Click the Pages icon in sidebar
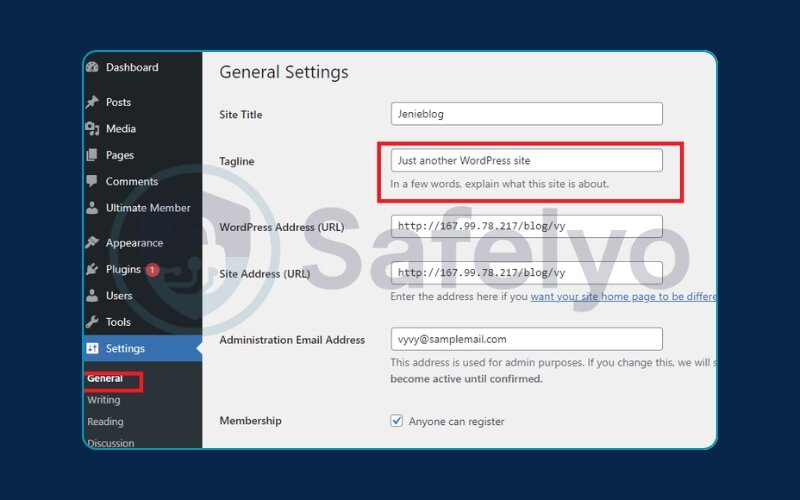 (x=92, y=155)
